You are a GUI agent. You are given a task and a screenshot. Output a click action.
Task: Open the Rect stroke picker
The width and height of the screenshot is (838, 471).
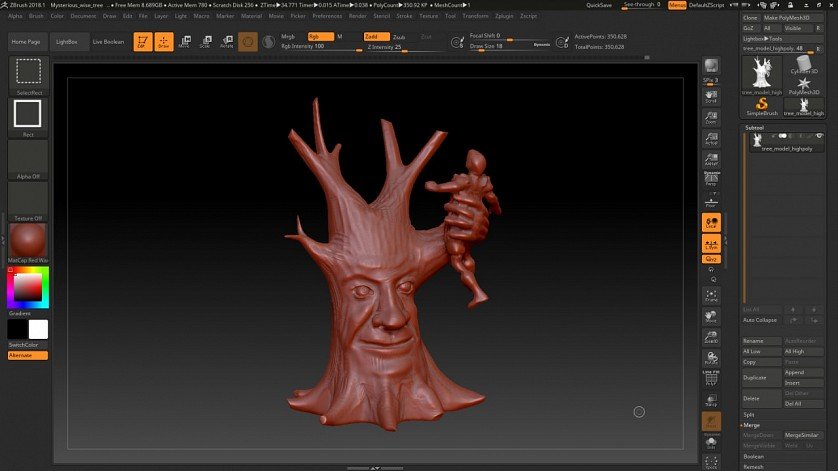coord(28,118)
